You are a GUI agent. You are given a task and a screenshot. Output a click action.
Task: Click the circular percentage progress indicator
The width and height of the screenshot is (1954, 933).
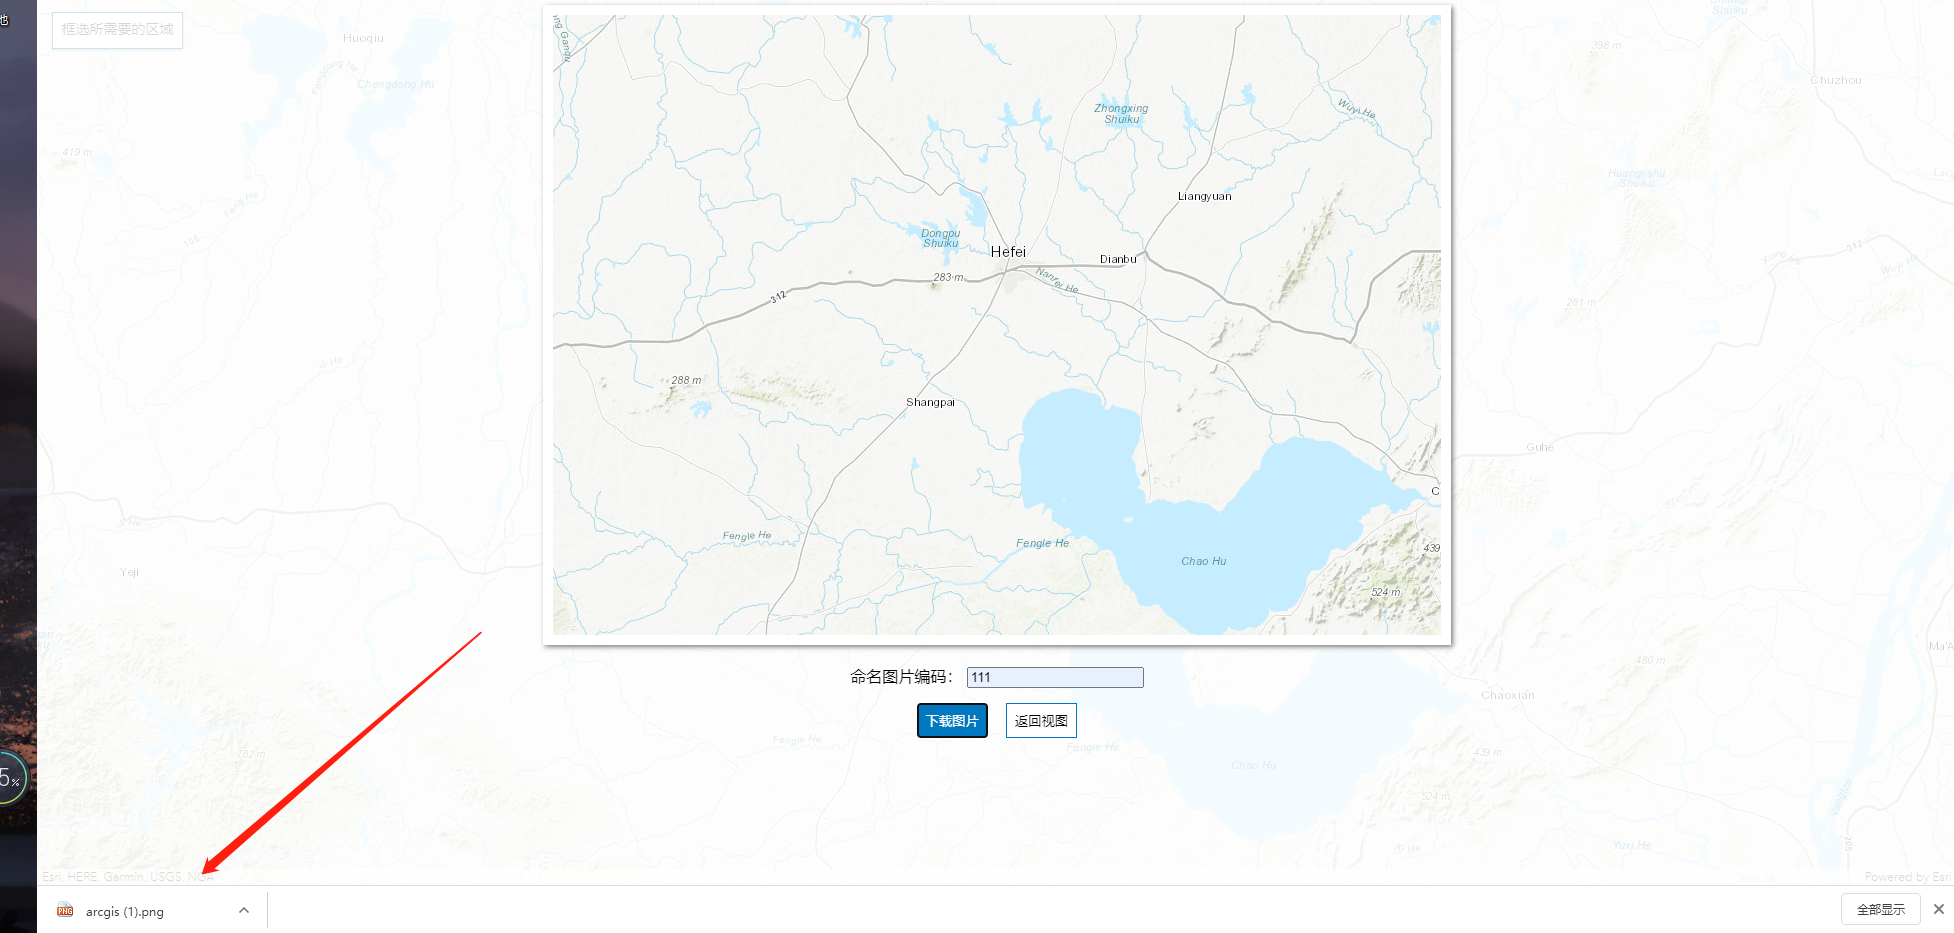click(x=8, y=775)
